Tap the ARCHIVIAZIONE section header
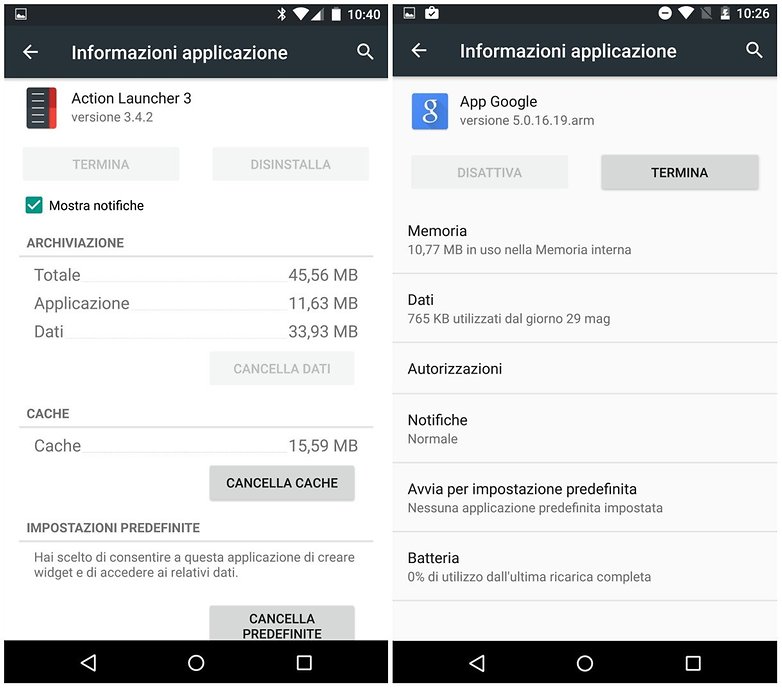Viewport: 782px width, 688px height. click(x=75, y=243)
